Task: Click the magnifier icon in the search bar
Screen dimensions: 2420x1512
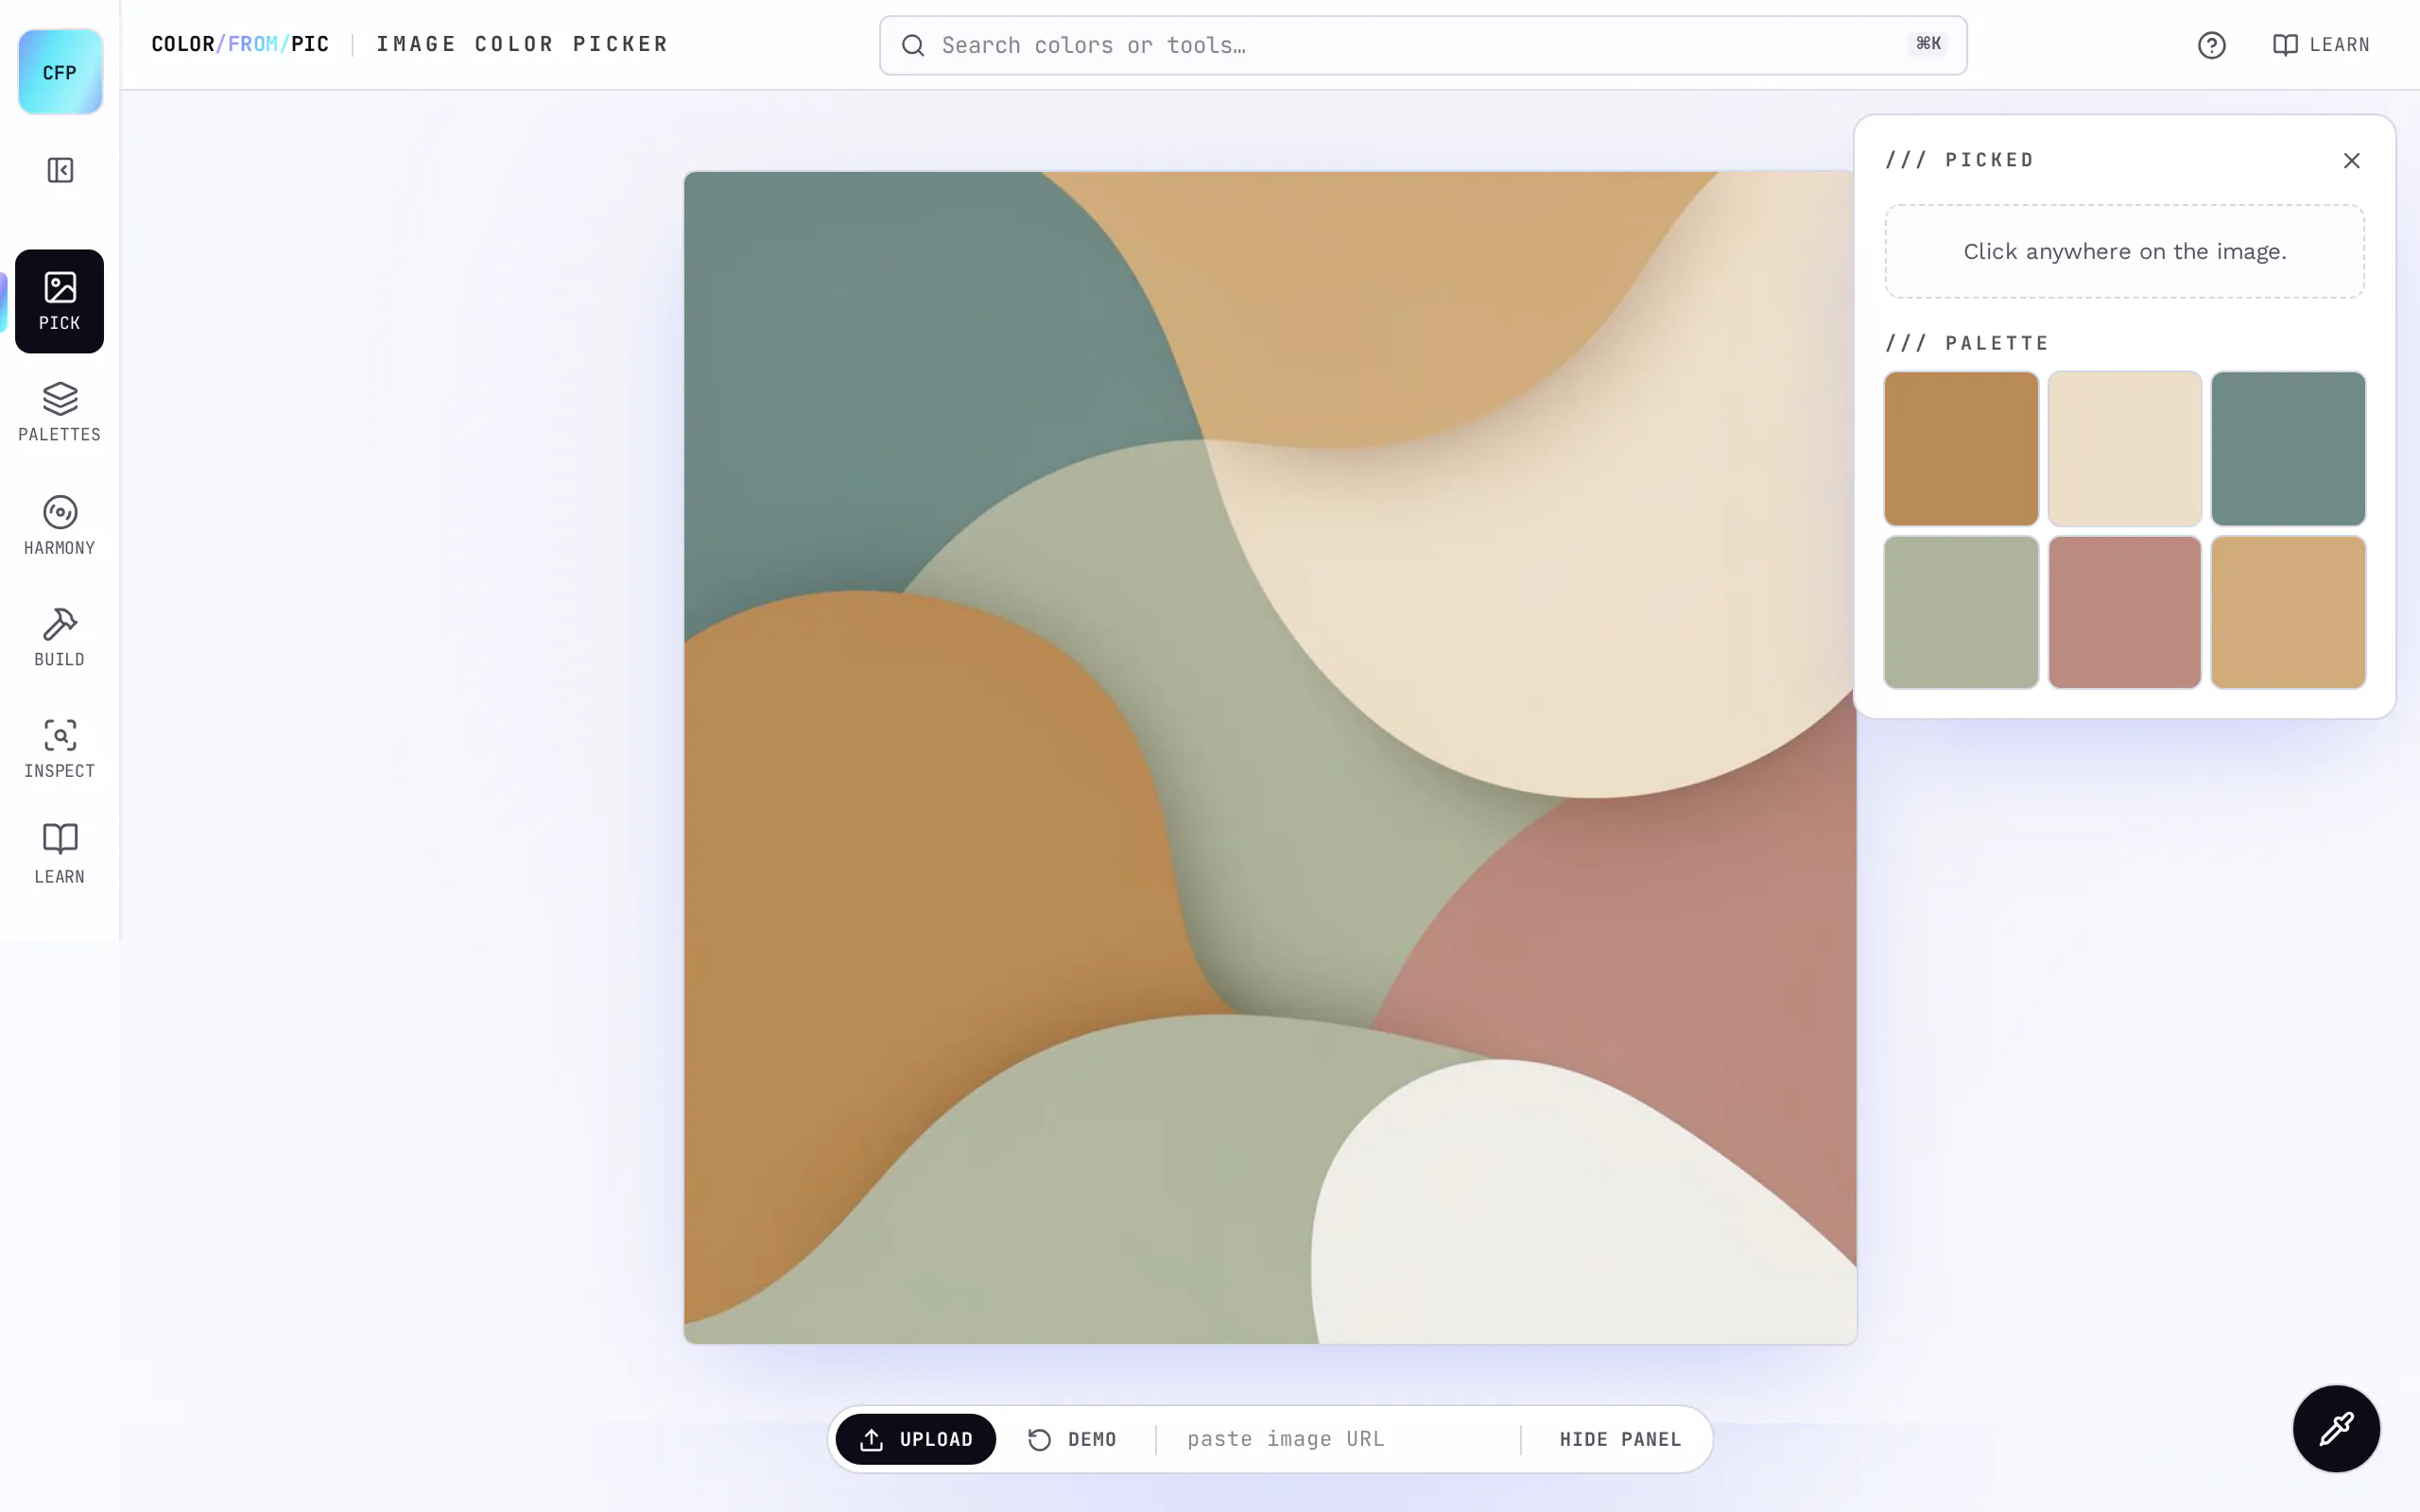Action: tap(913, 45)
